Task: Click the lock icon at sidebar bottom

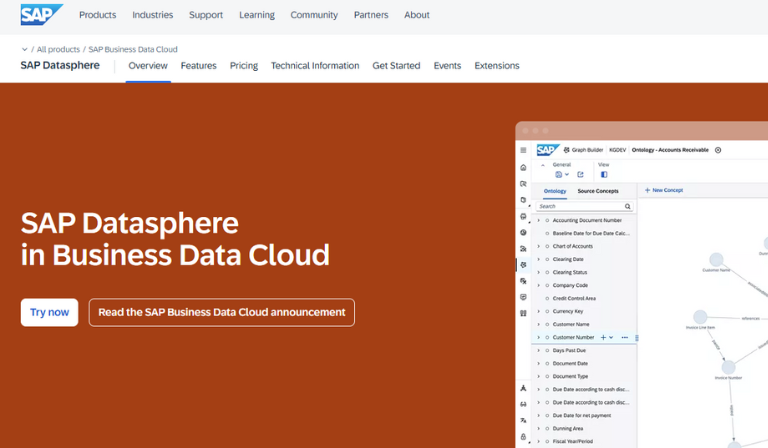Action: coord(523,436)
